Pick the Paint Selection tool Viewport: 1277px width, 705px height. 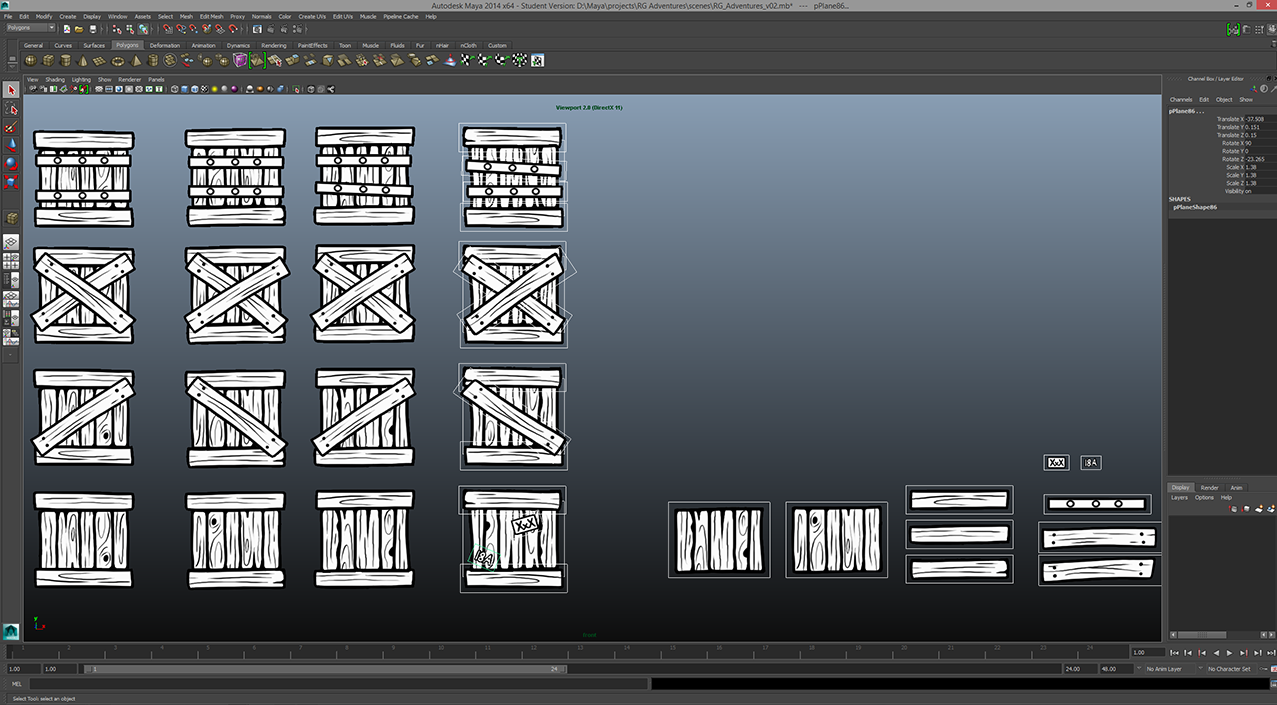coord(11,127)
